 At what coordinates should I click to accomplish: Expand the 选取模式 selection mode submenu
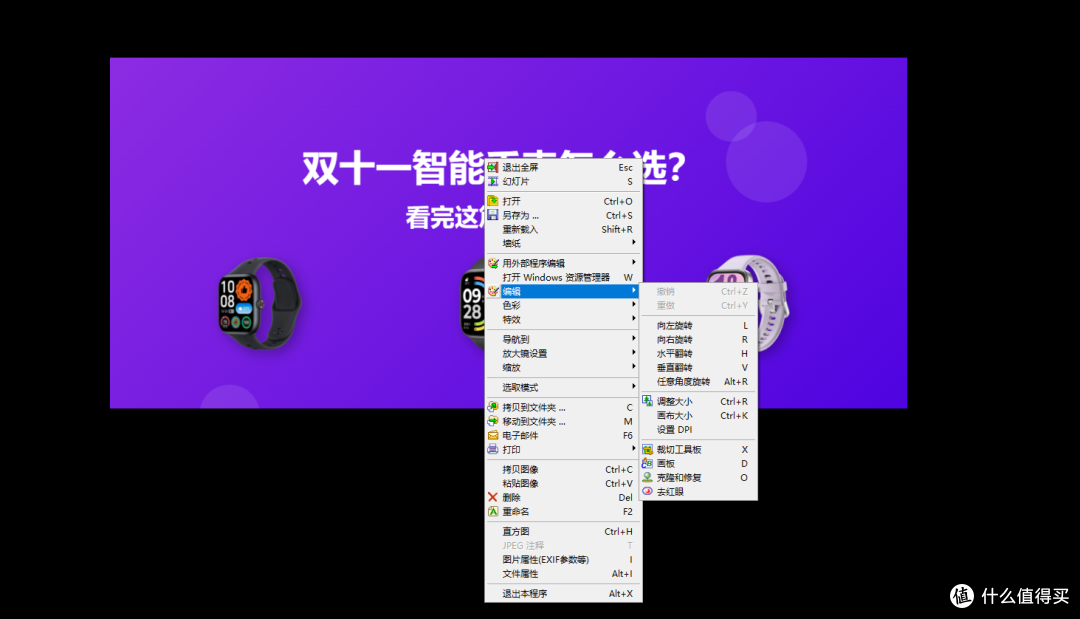563,388
